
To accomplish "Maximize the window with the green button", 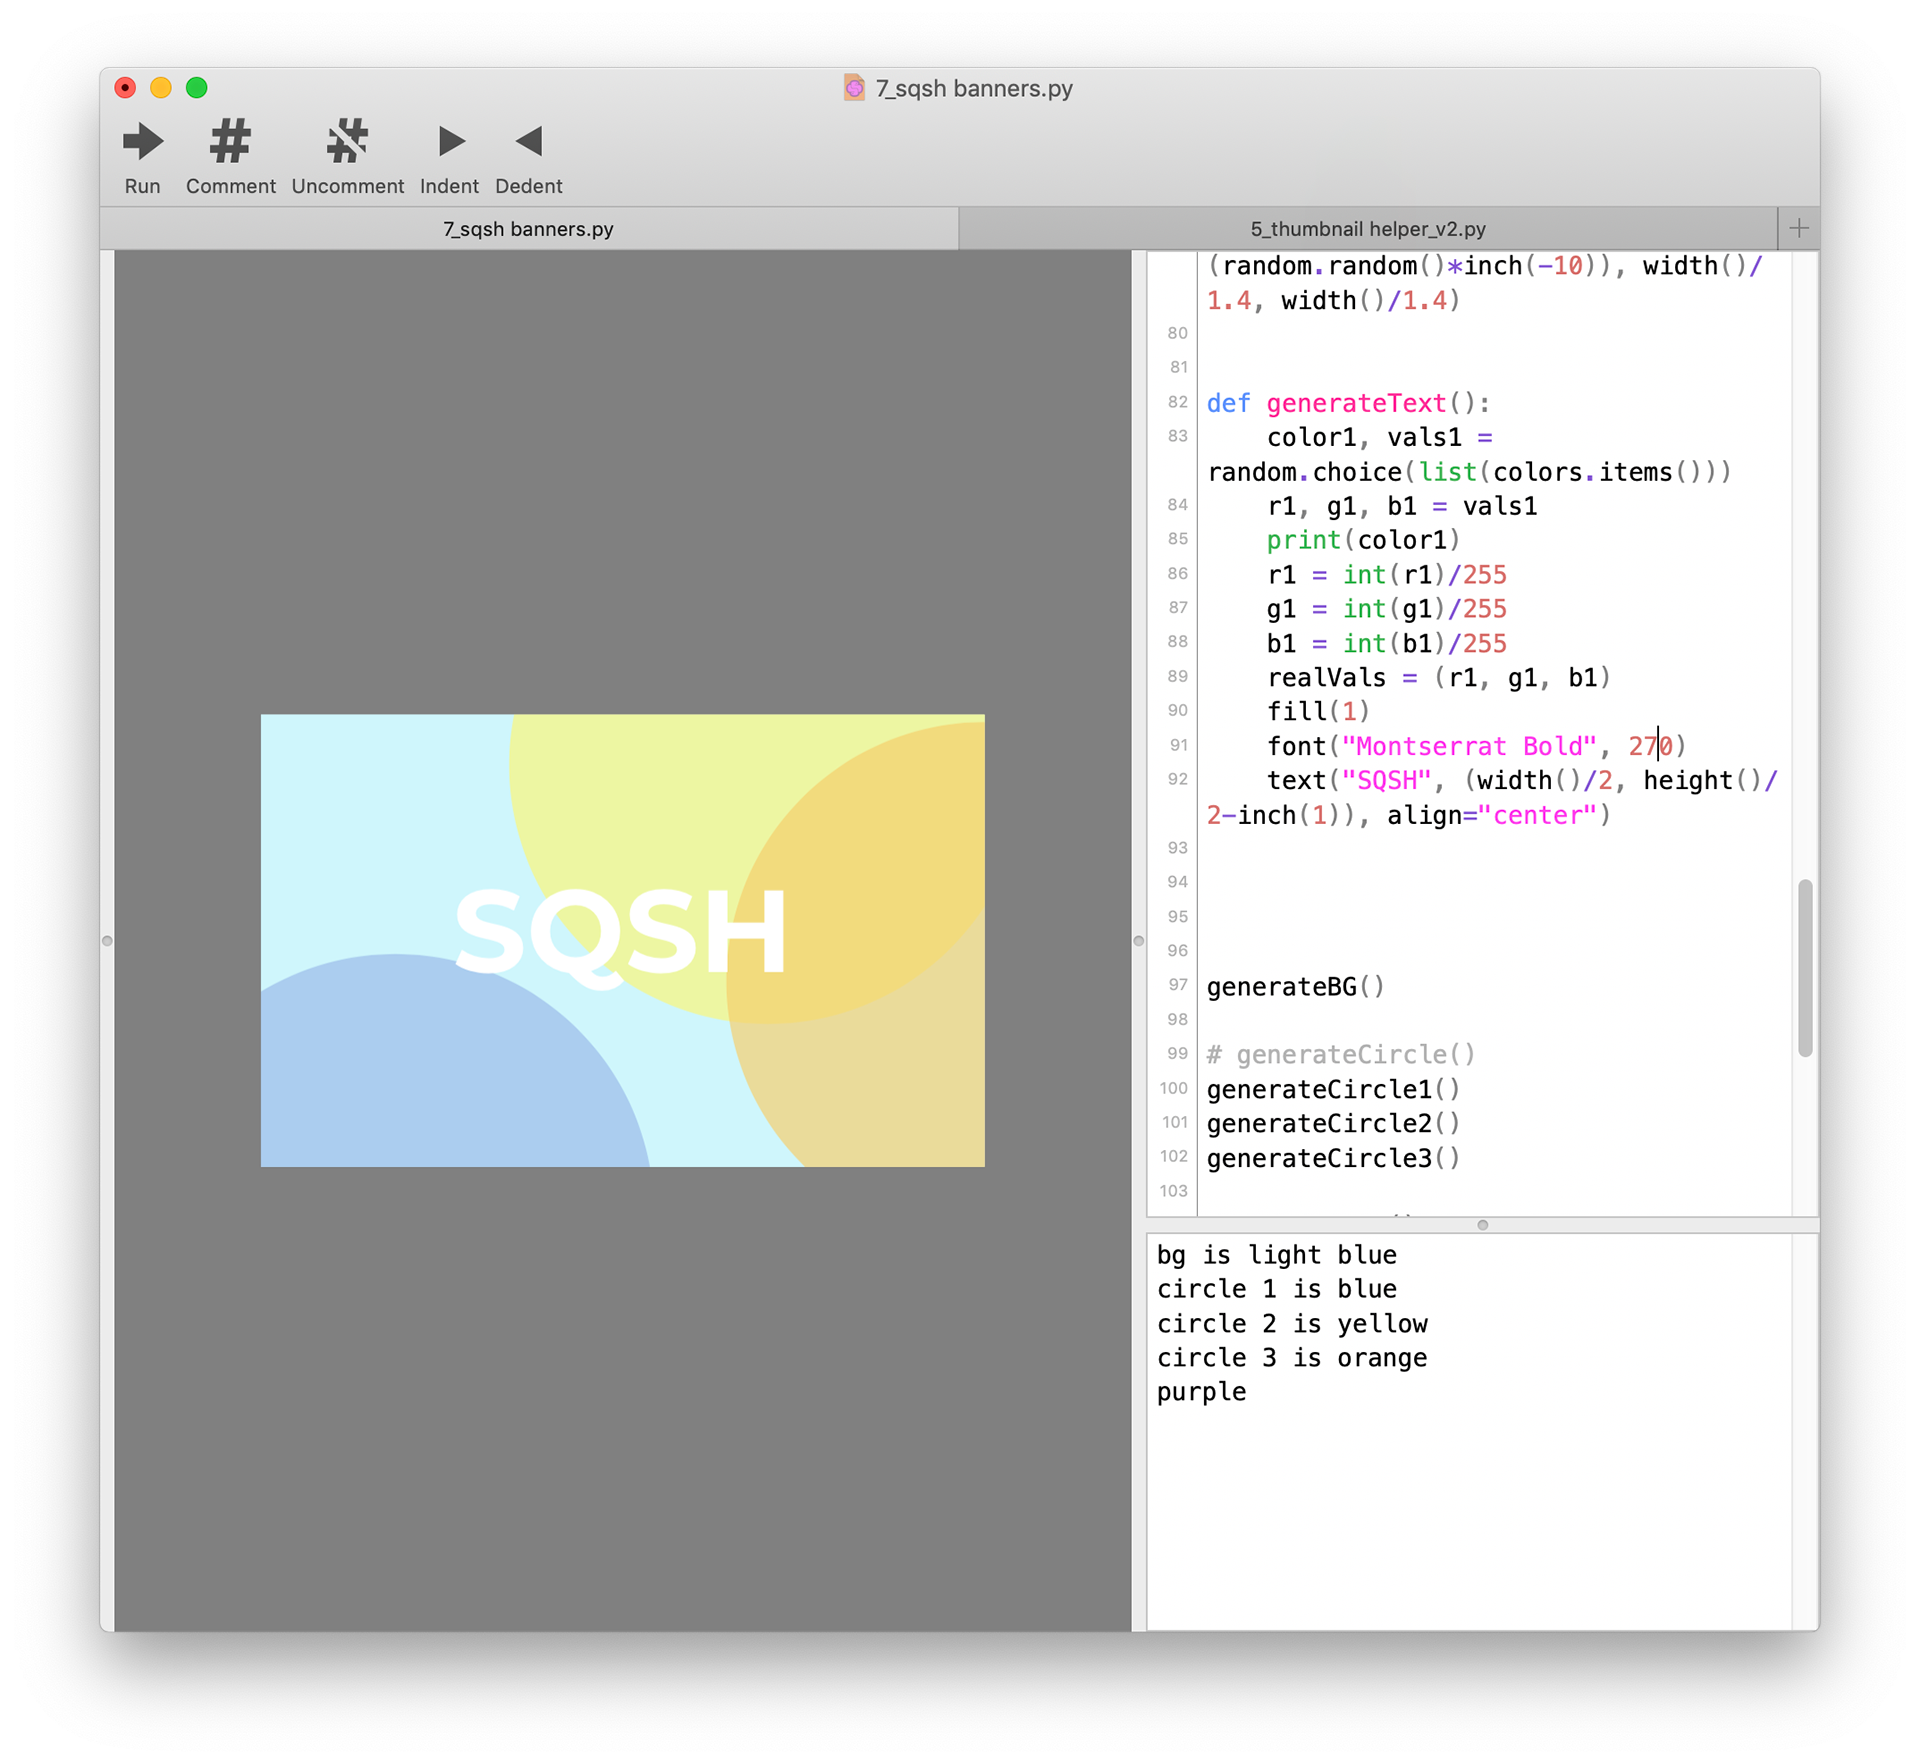I will 197,88.
